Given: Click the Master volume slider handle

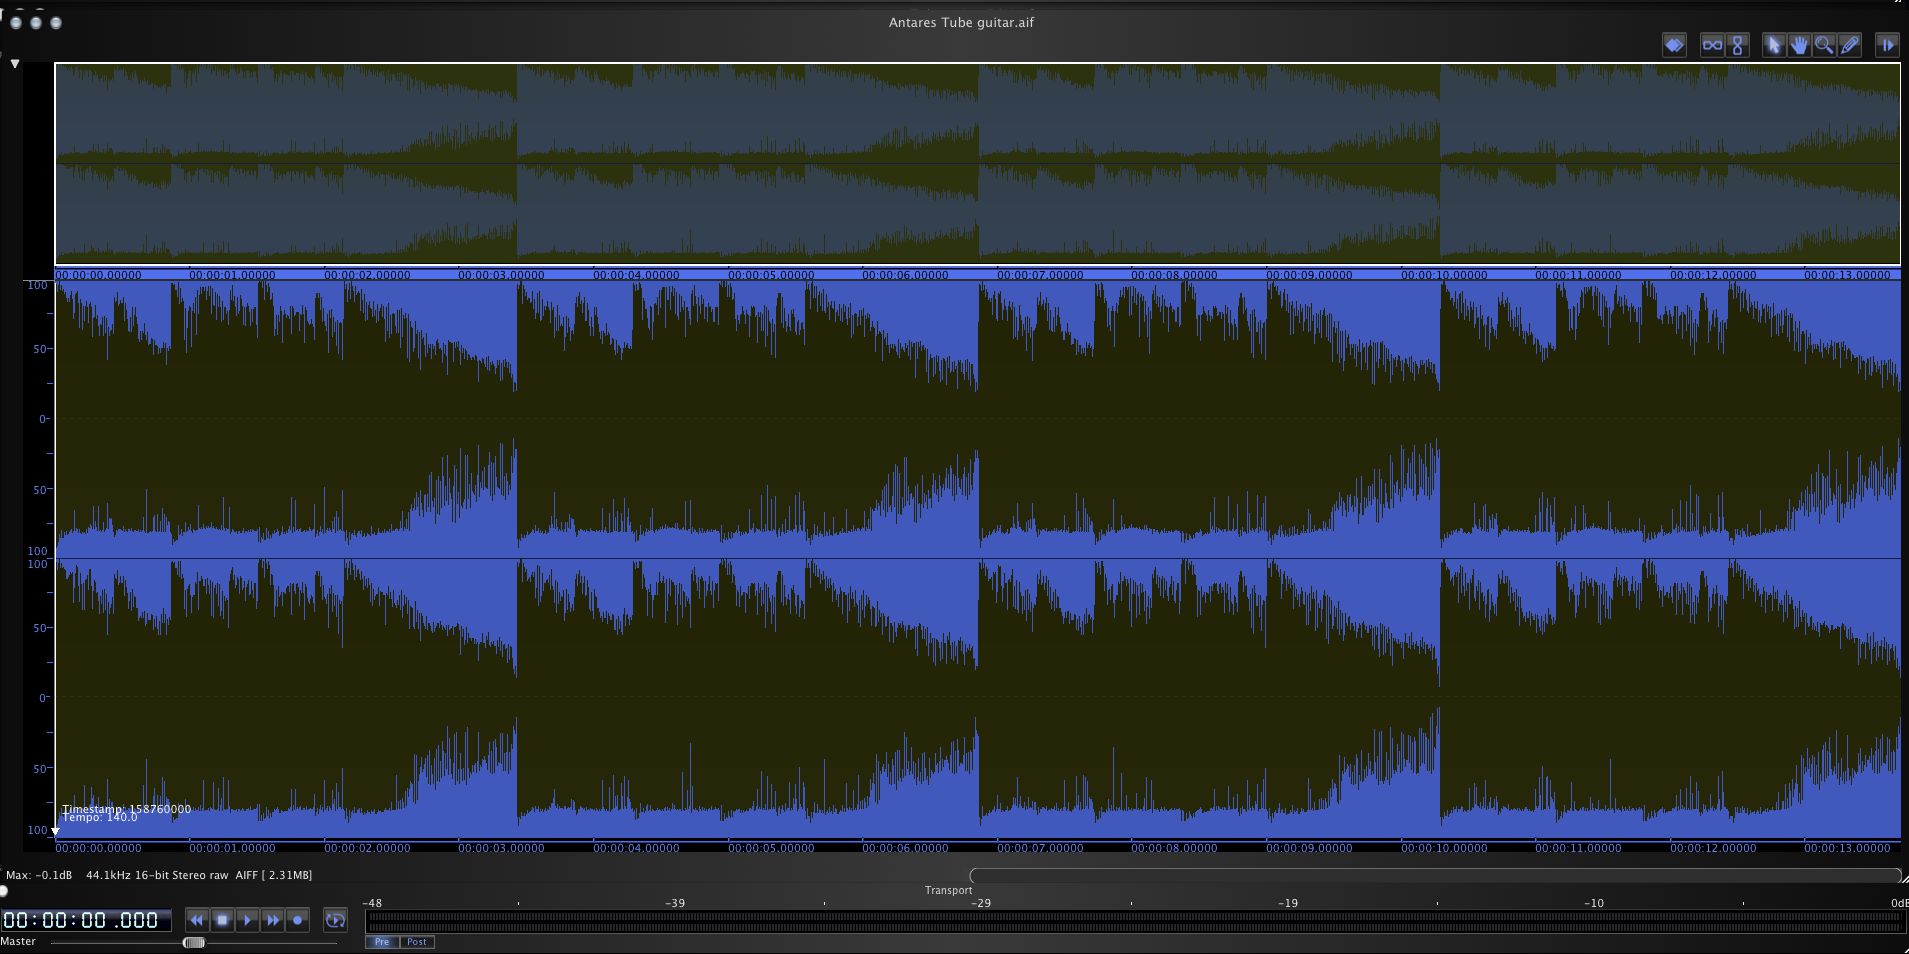Looking at the screenshot, I should click(194, 943).
